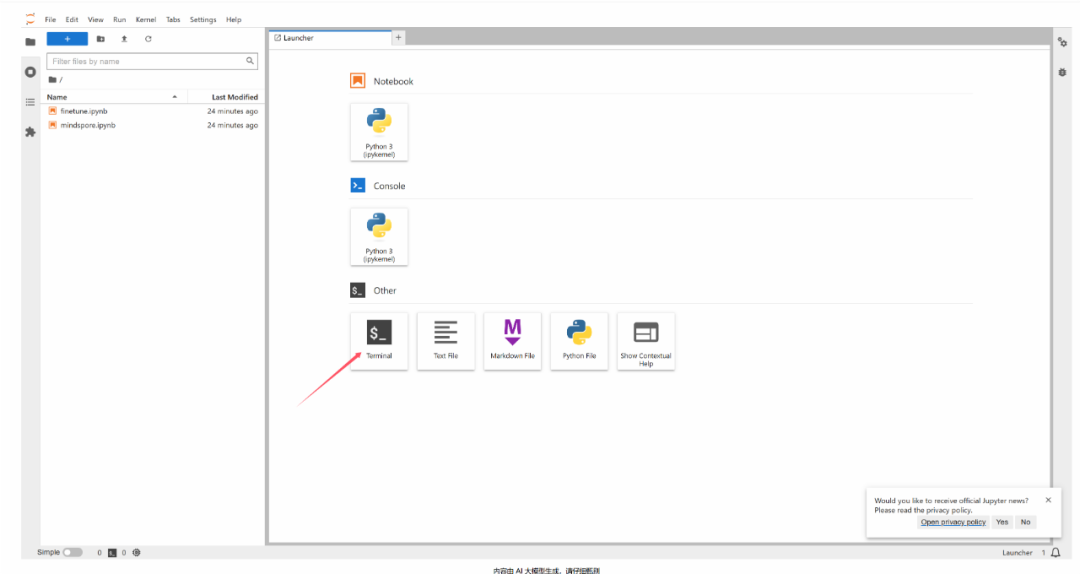1080x574 pixels.
Task: Open the Edit menu
Action: pyautogui.click(x=72, y=20)
